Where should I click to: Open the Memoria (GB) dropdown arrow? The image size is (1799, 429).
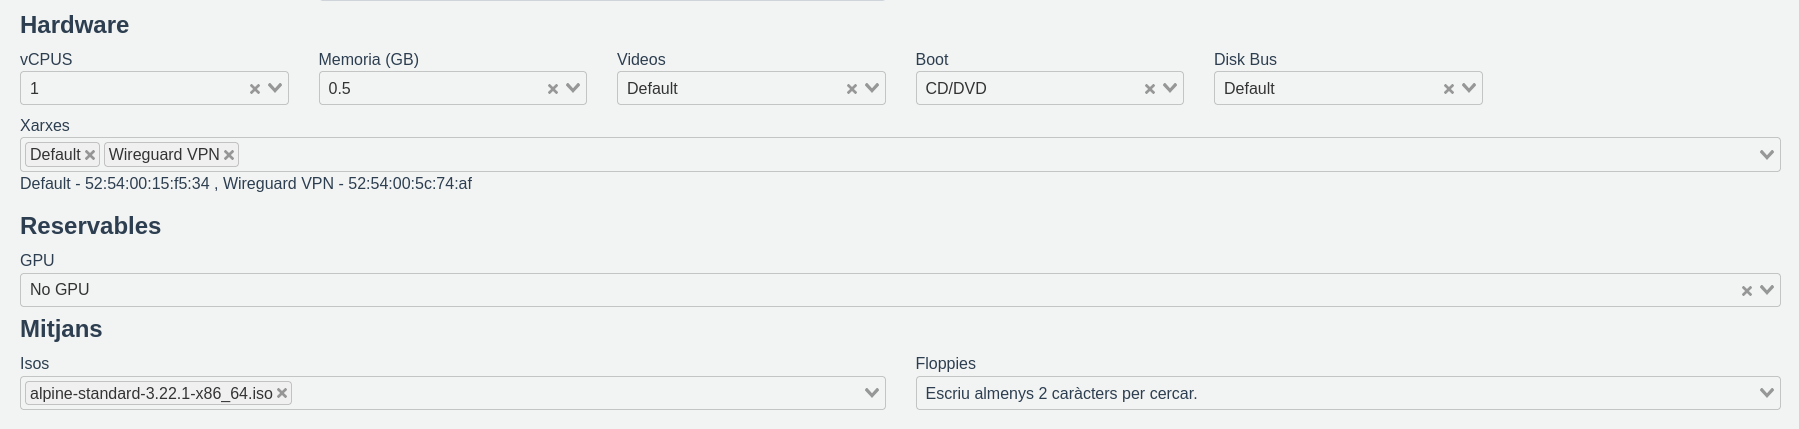(573, 88)
